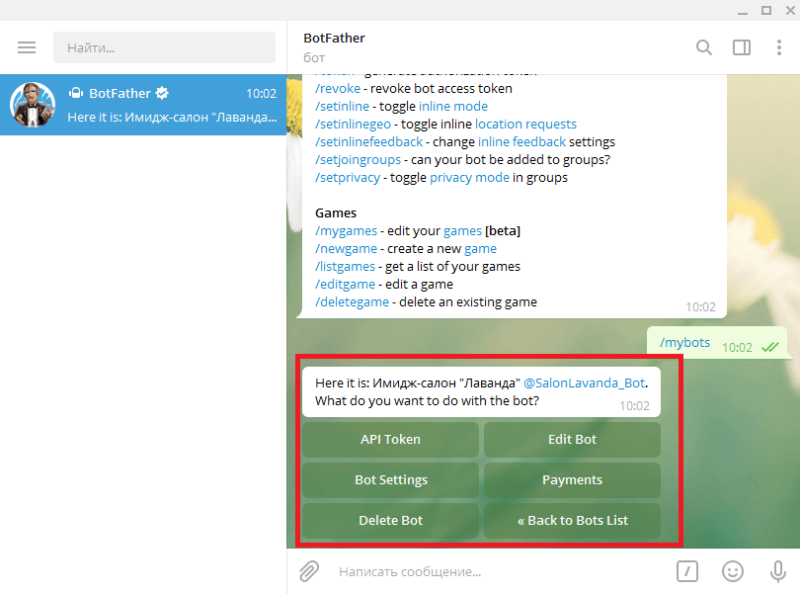The height and width of the screenshot is (594, 800).
Task: Click the microphone voice message icon
Action: [778, 571]
